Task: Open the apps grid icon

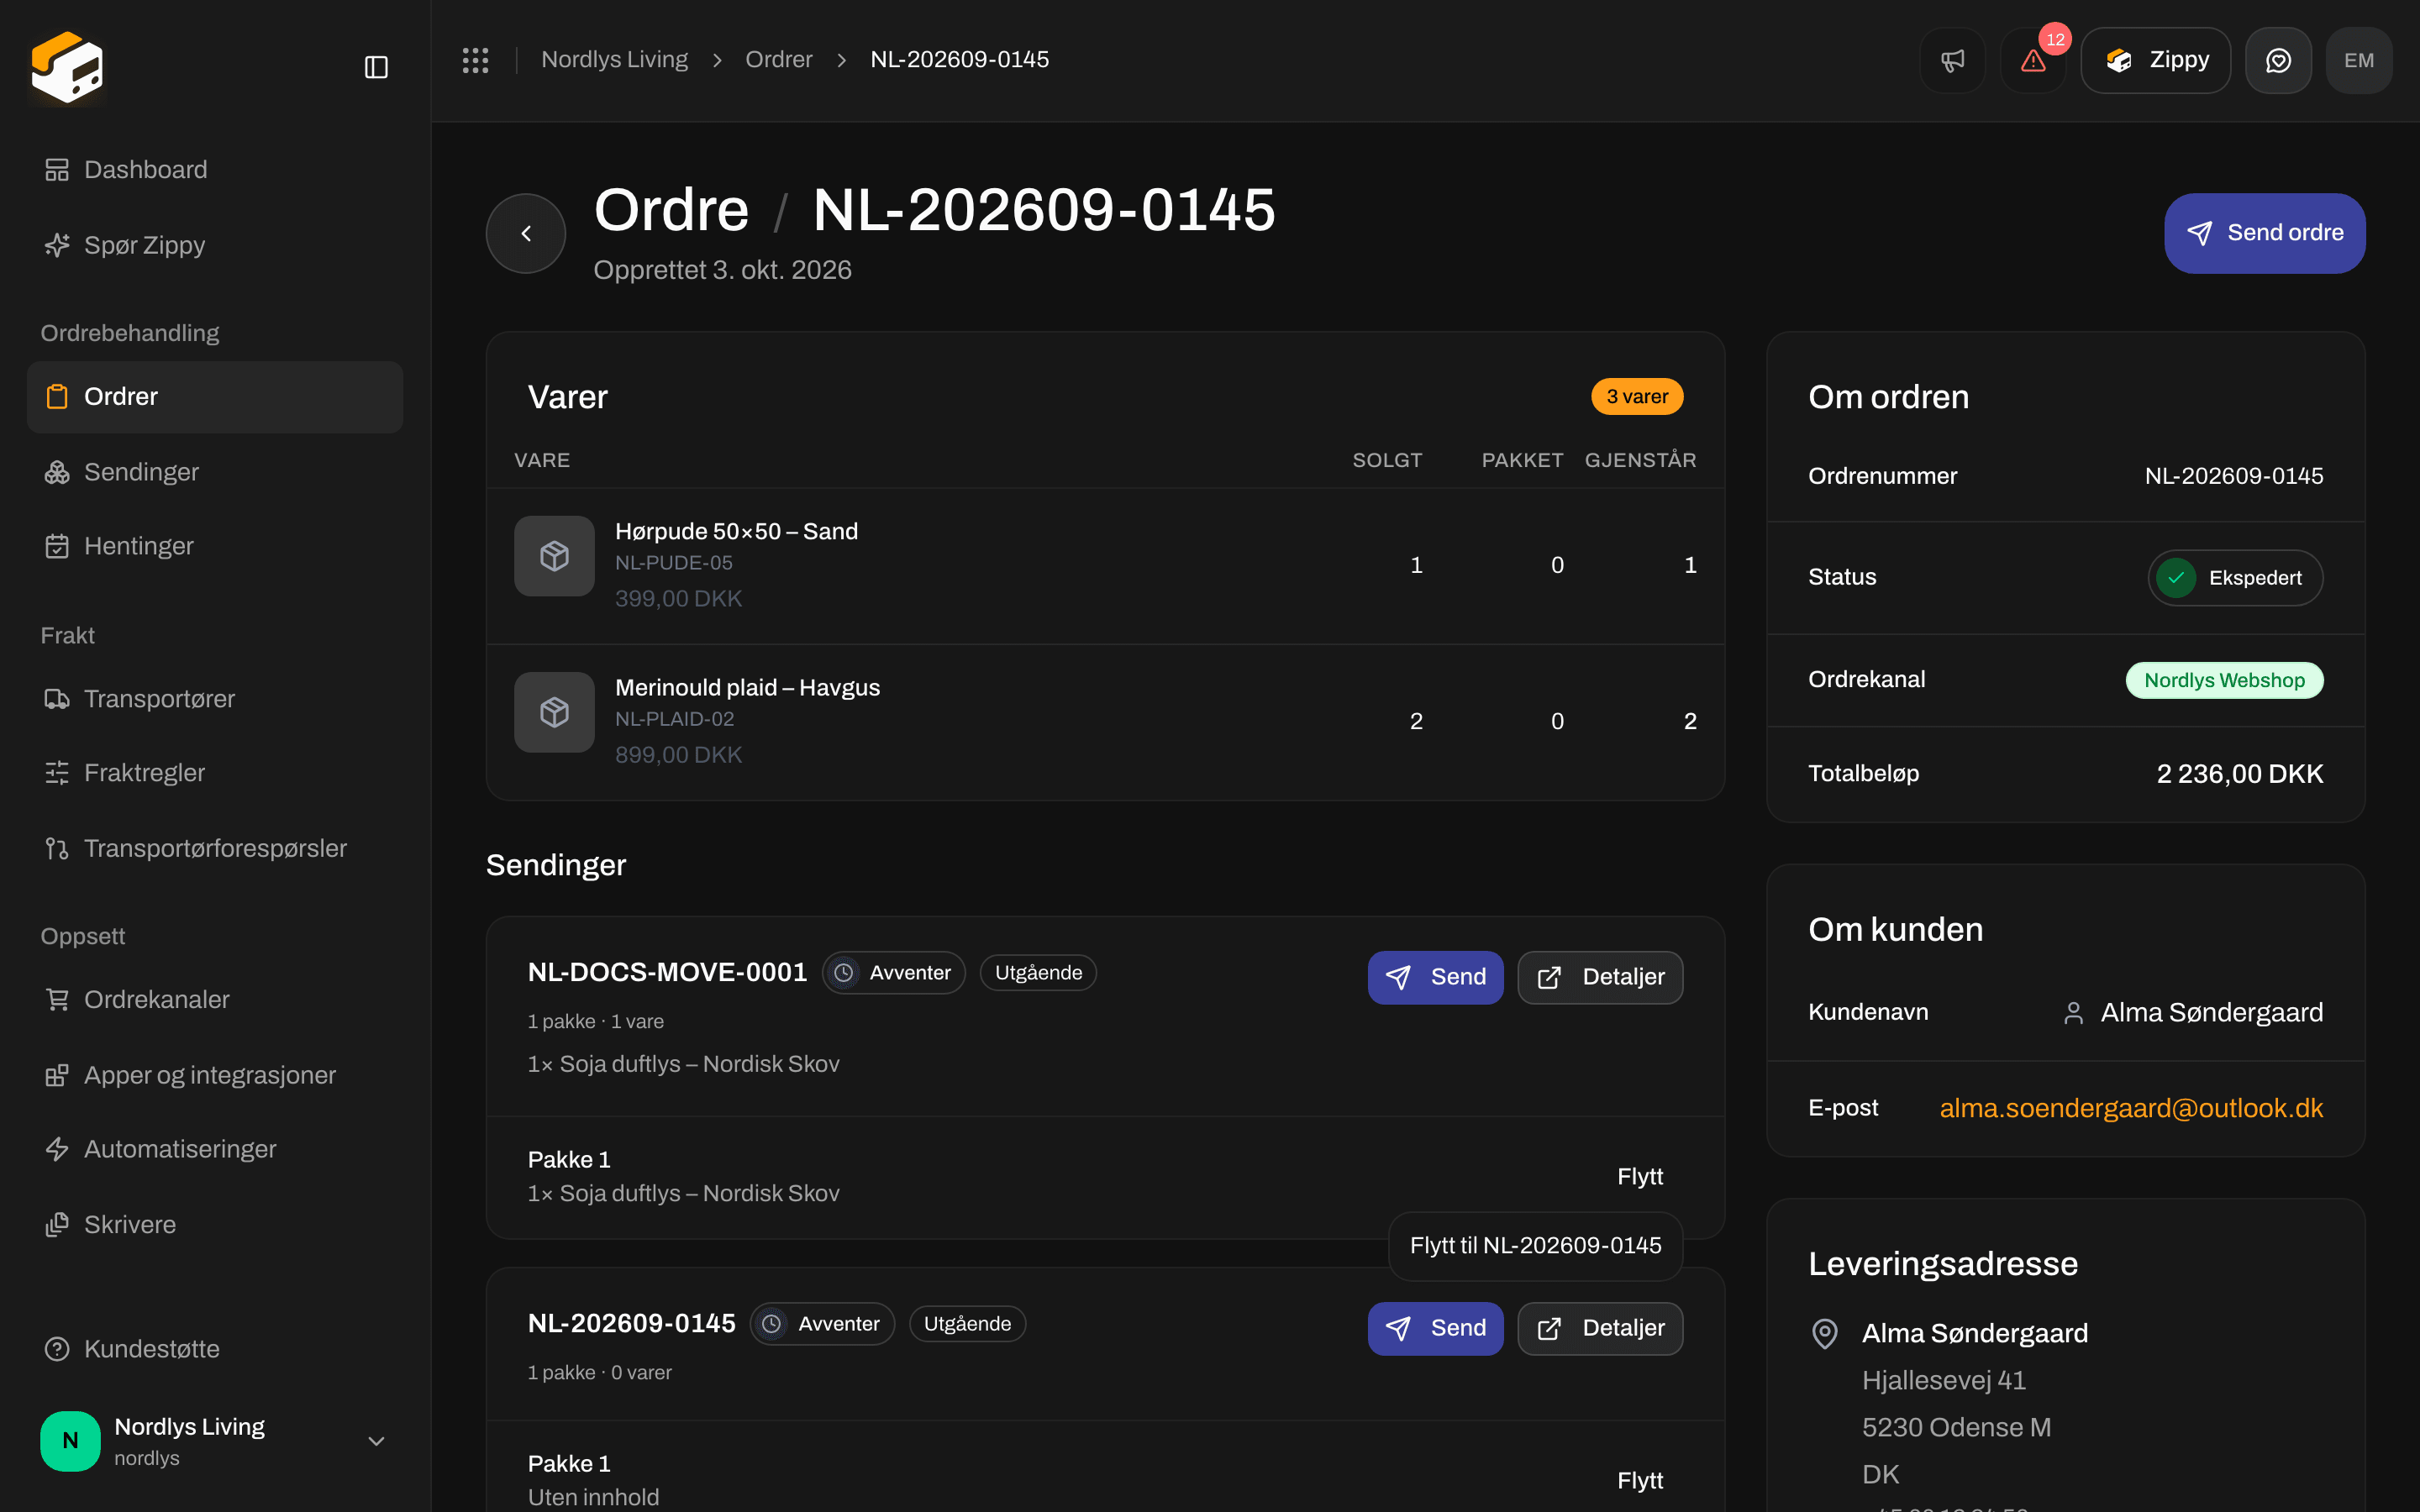Action: [x=475, y=60]
